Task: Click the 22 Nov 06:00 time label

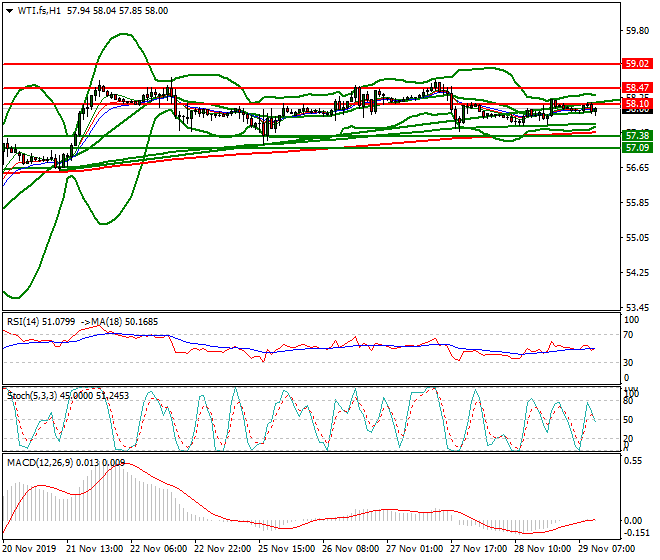Action: point(159,549)
